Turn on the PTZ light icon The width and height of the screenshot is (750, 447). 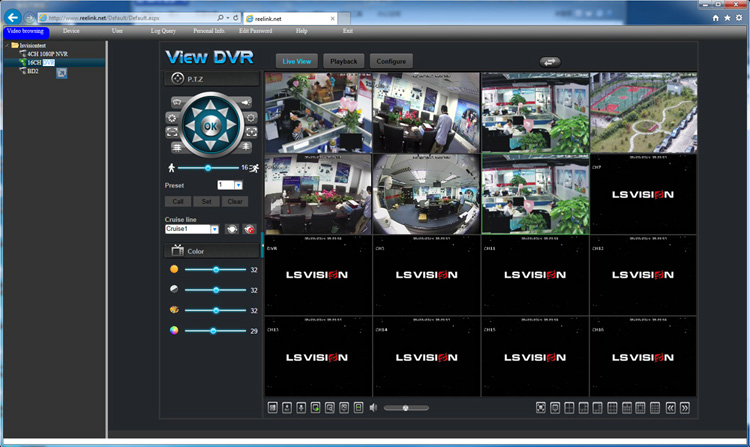click(245, 102)
